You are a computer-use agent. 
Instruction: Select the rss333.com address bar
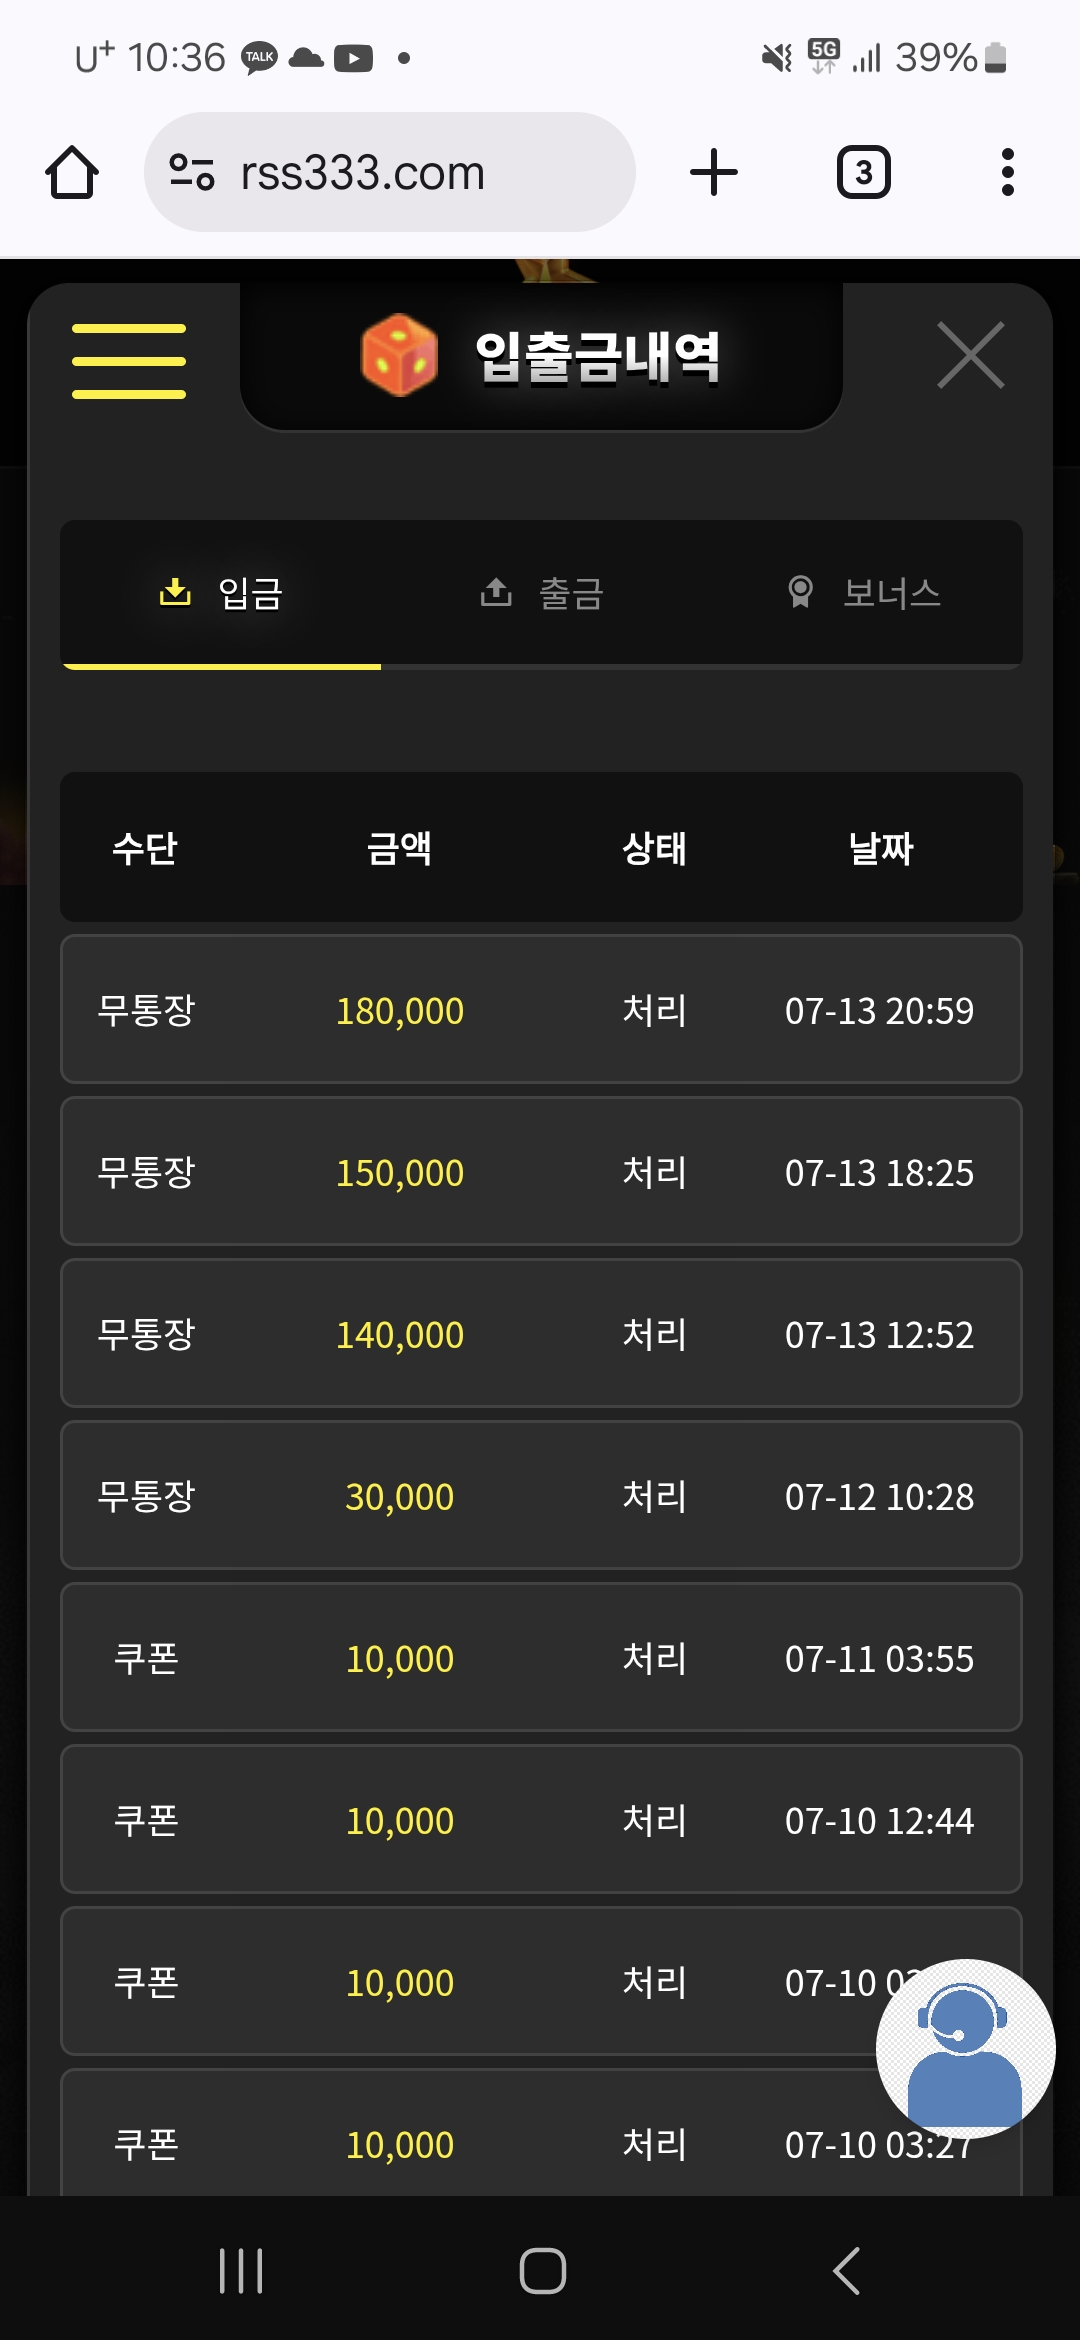click(390, 172)
